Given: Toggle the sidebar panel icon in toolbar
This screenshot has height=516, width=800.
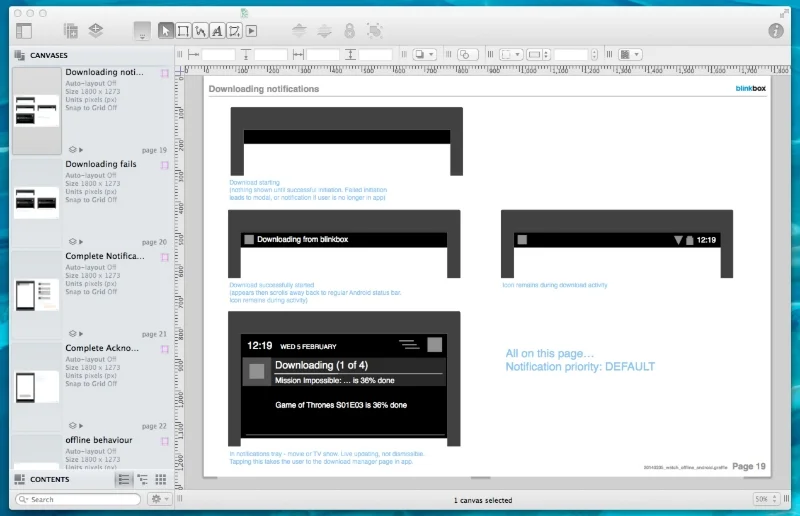Looking at the screenshot, I should (x=24, y=31).
